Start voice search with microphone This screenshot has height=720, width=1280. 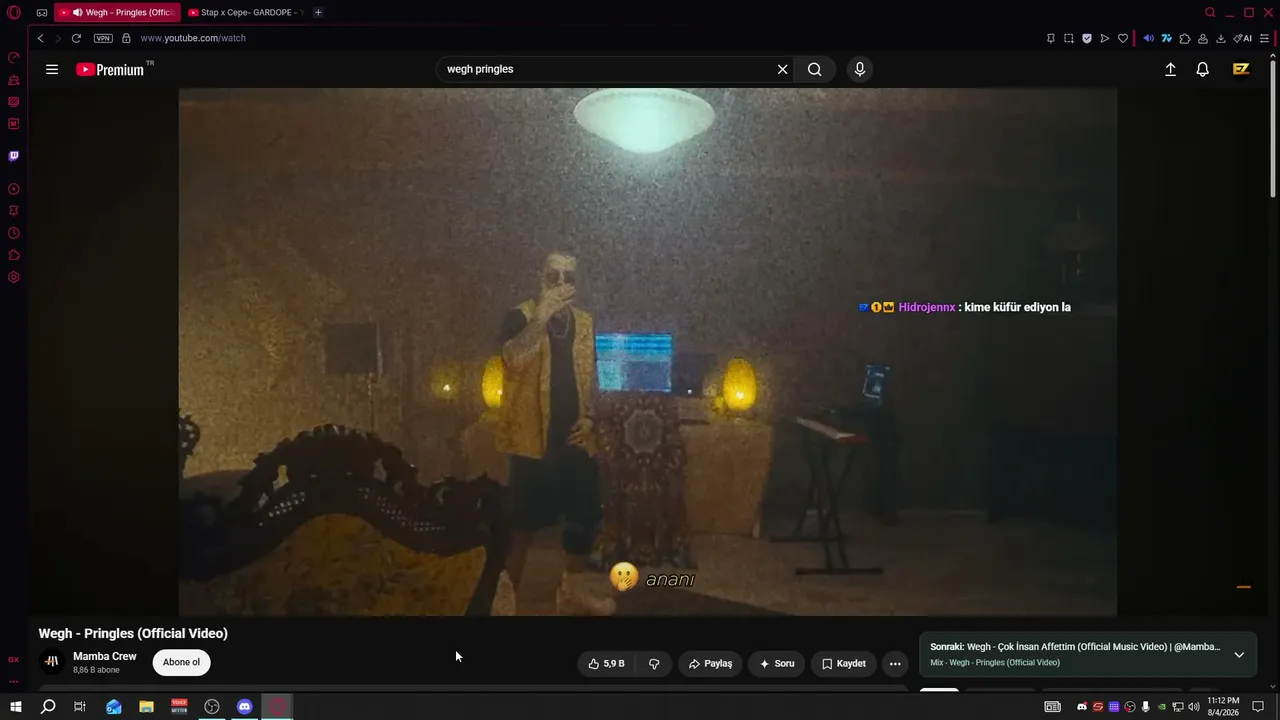tap(859, 69)
